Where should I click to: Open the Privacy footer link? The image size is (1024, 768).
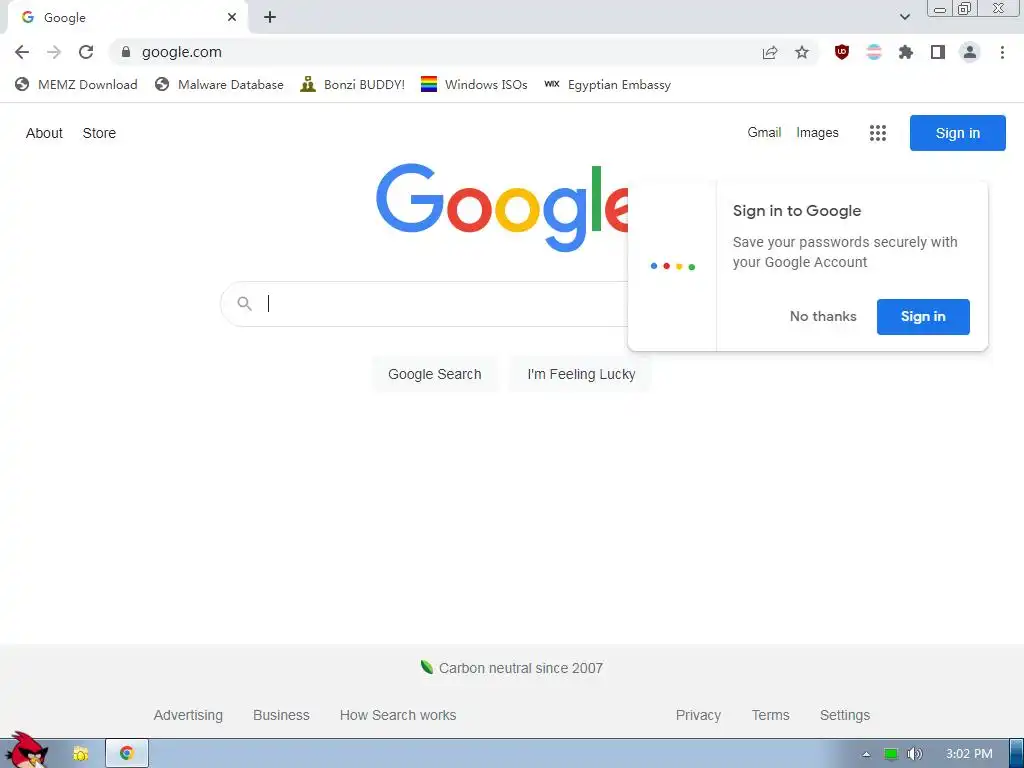pyautogui.click(x=698, y=715)
